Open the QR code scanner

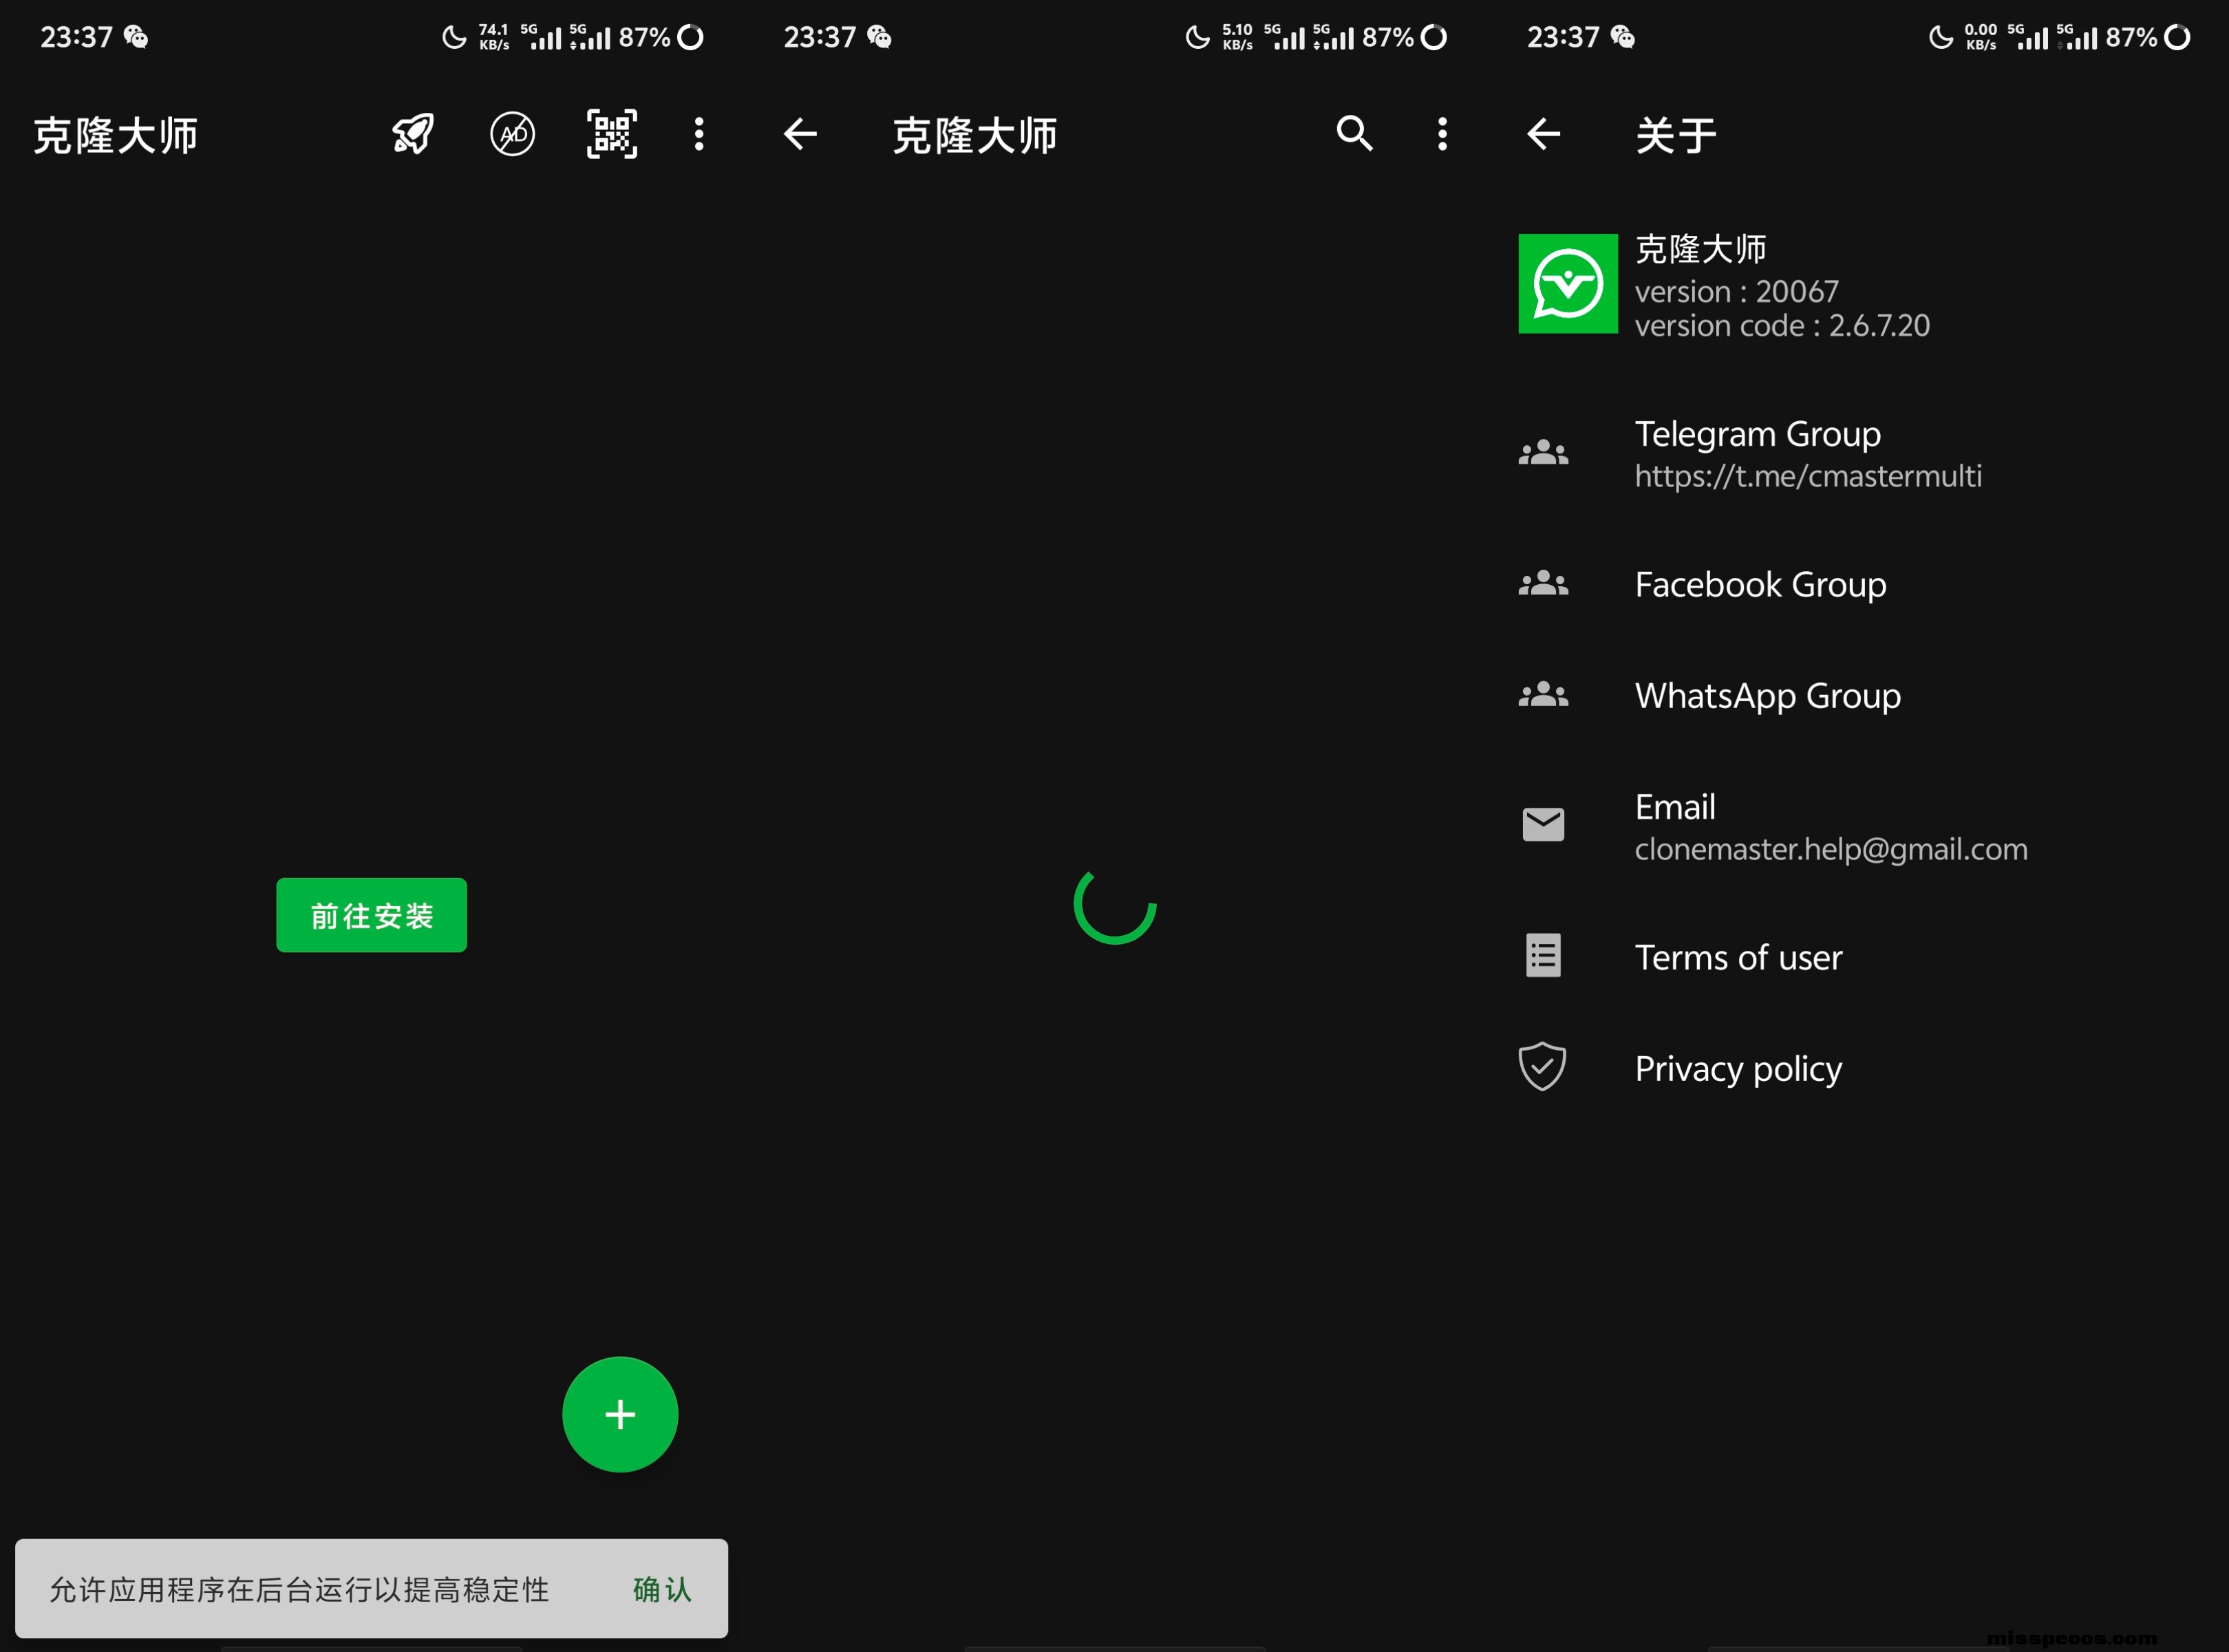point(611,134)
